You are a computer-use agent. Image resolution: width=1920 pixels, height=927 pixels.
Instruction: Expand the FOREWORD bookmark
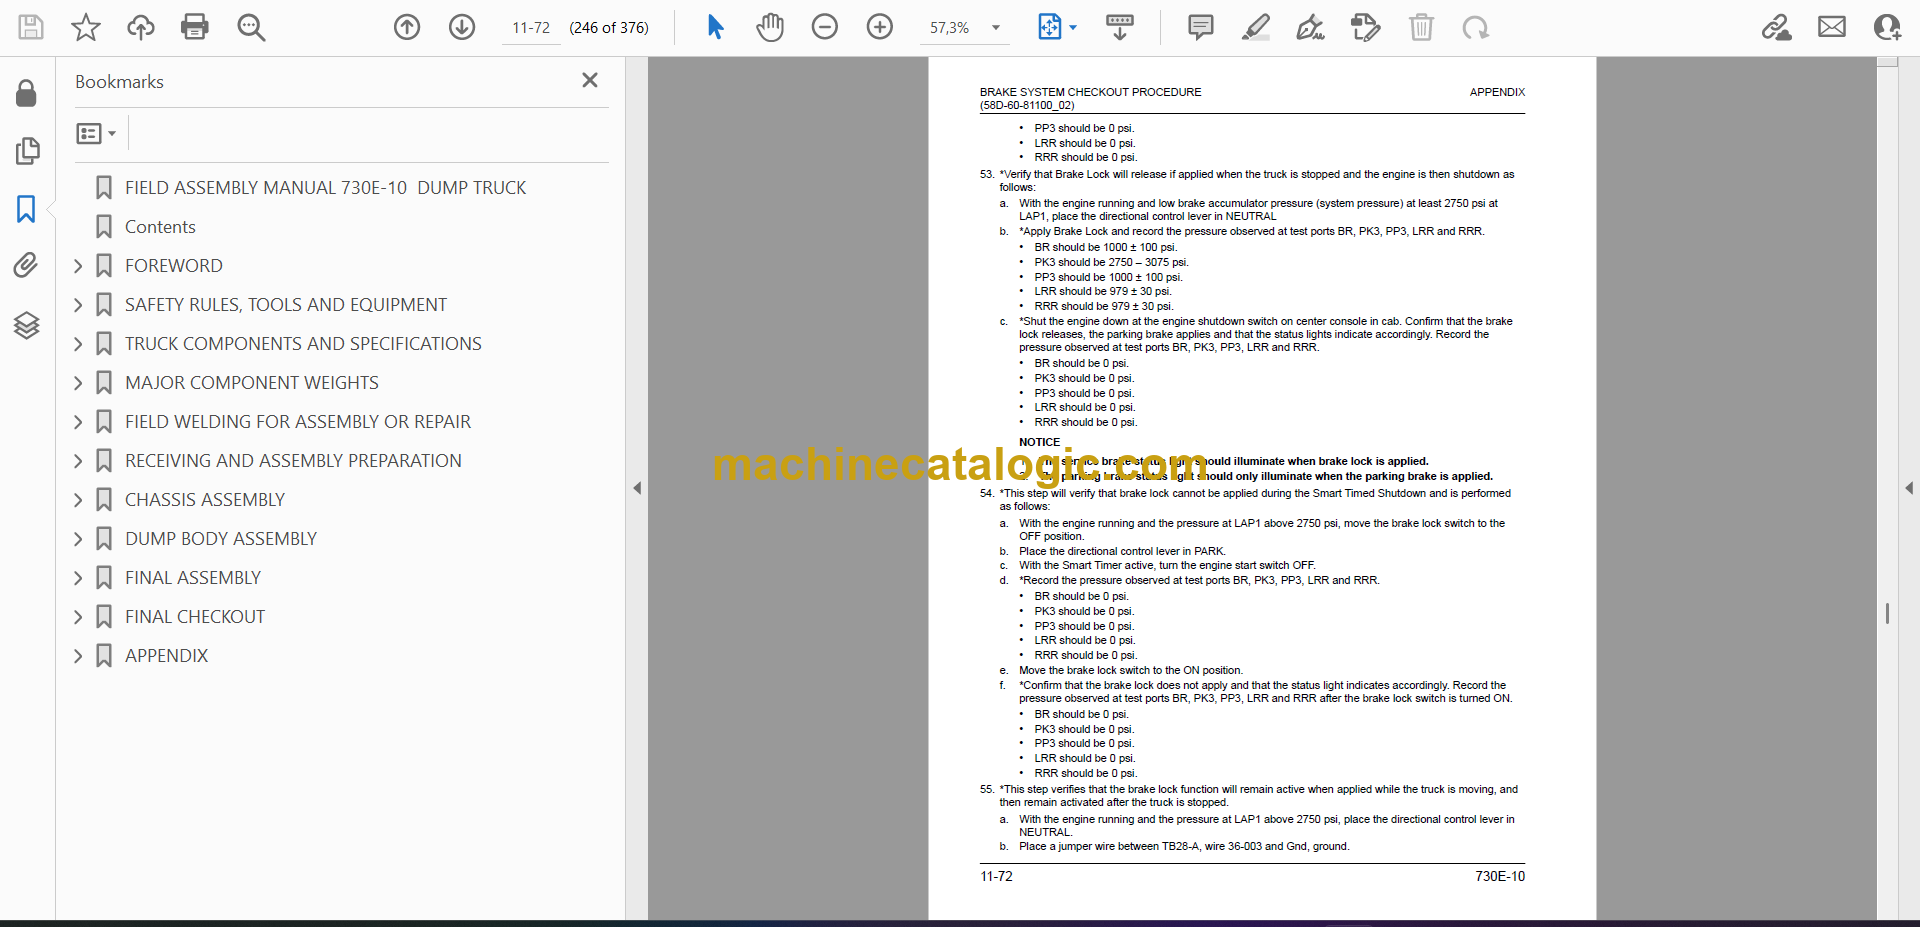coord(78,266)
